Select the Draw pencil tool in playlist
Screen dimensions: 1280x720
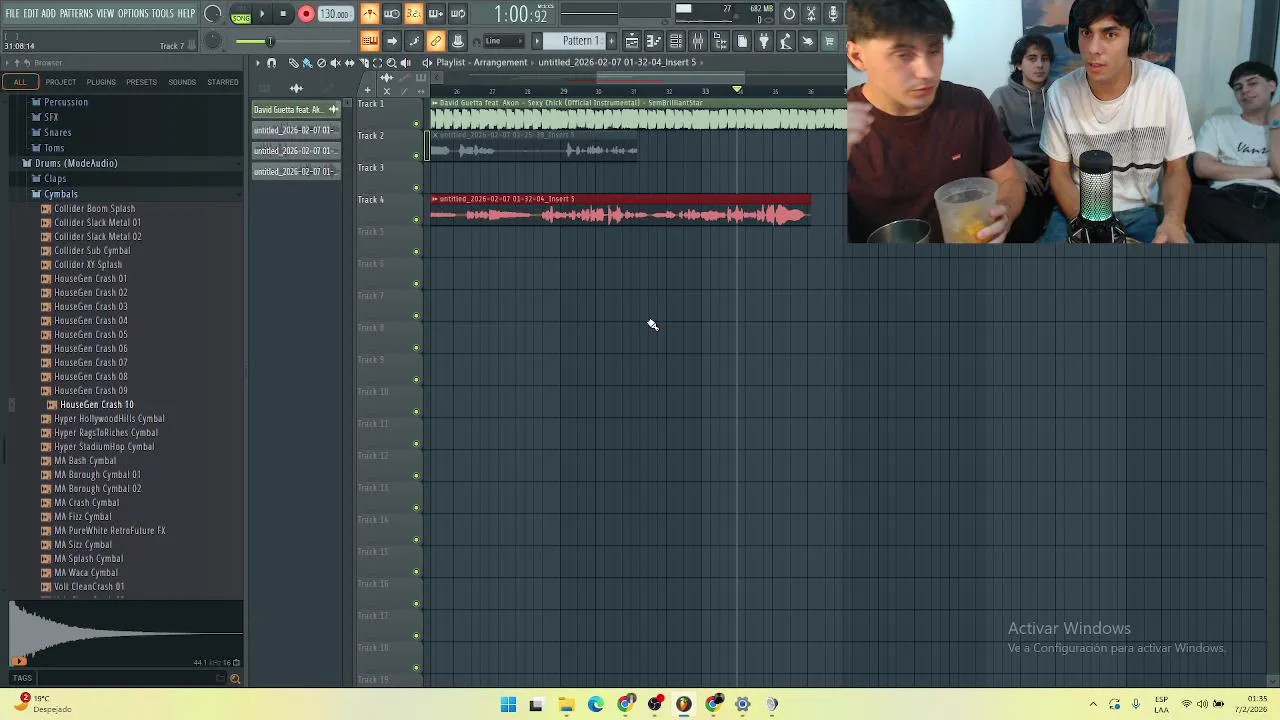tap(293, 62)
